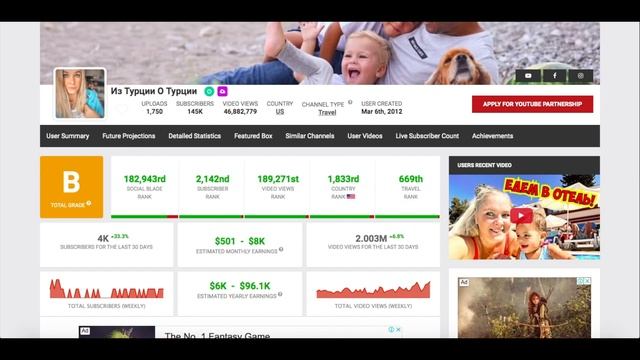Screen dimensions: 640x360
Task: Close the sidebar ad with X icon
Action: click(x=587, y=281)
